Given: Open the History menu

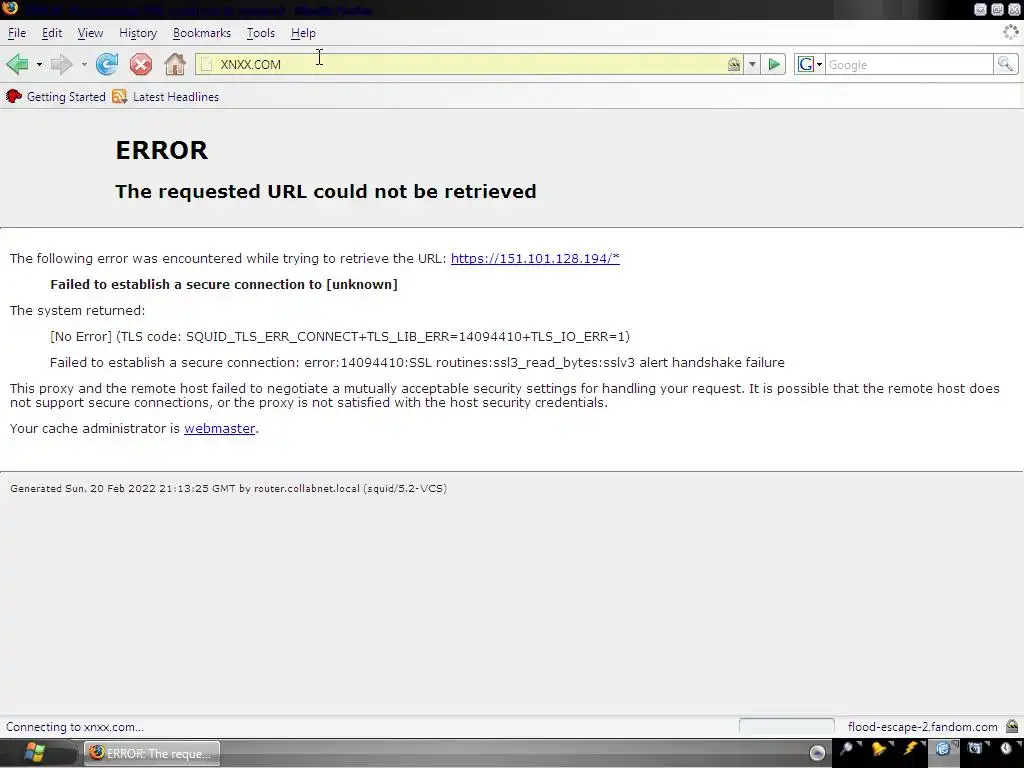Looking at the screenshot, I should click(x=138, y=33).
